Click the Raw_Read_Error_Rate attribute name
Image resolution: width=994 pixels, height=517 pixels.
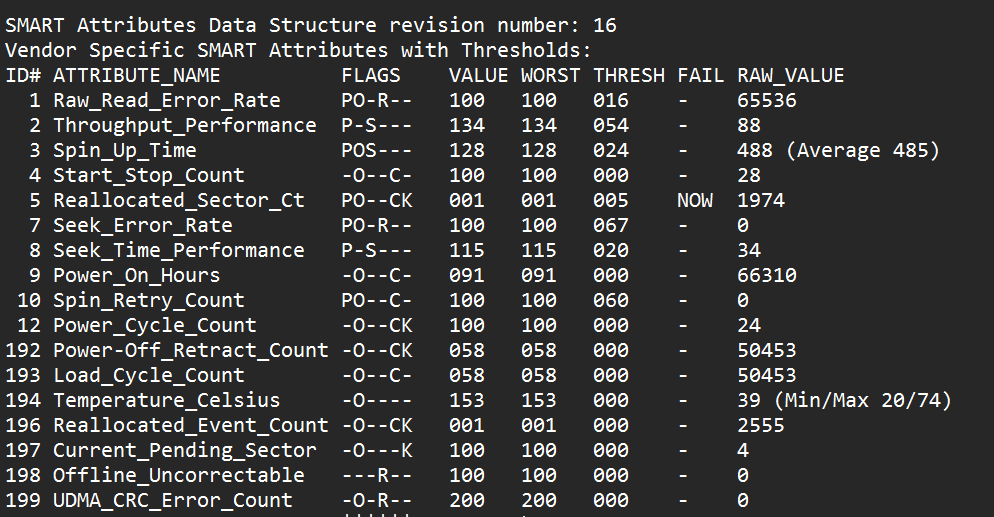(167, 101)
